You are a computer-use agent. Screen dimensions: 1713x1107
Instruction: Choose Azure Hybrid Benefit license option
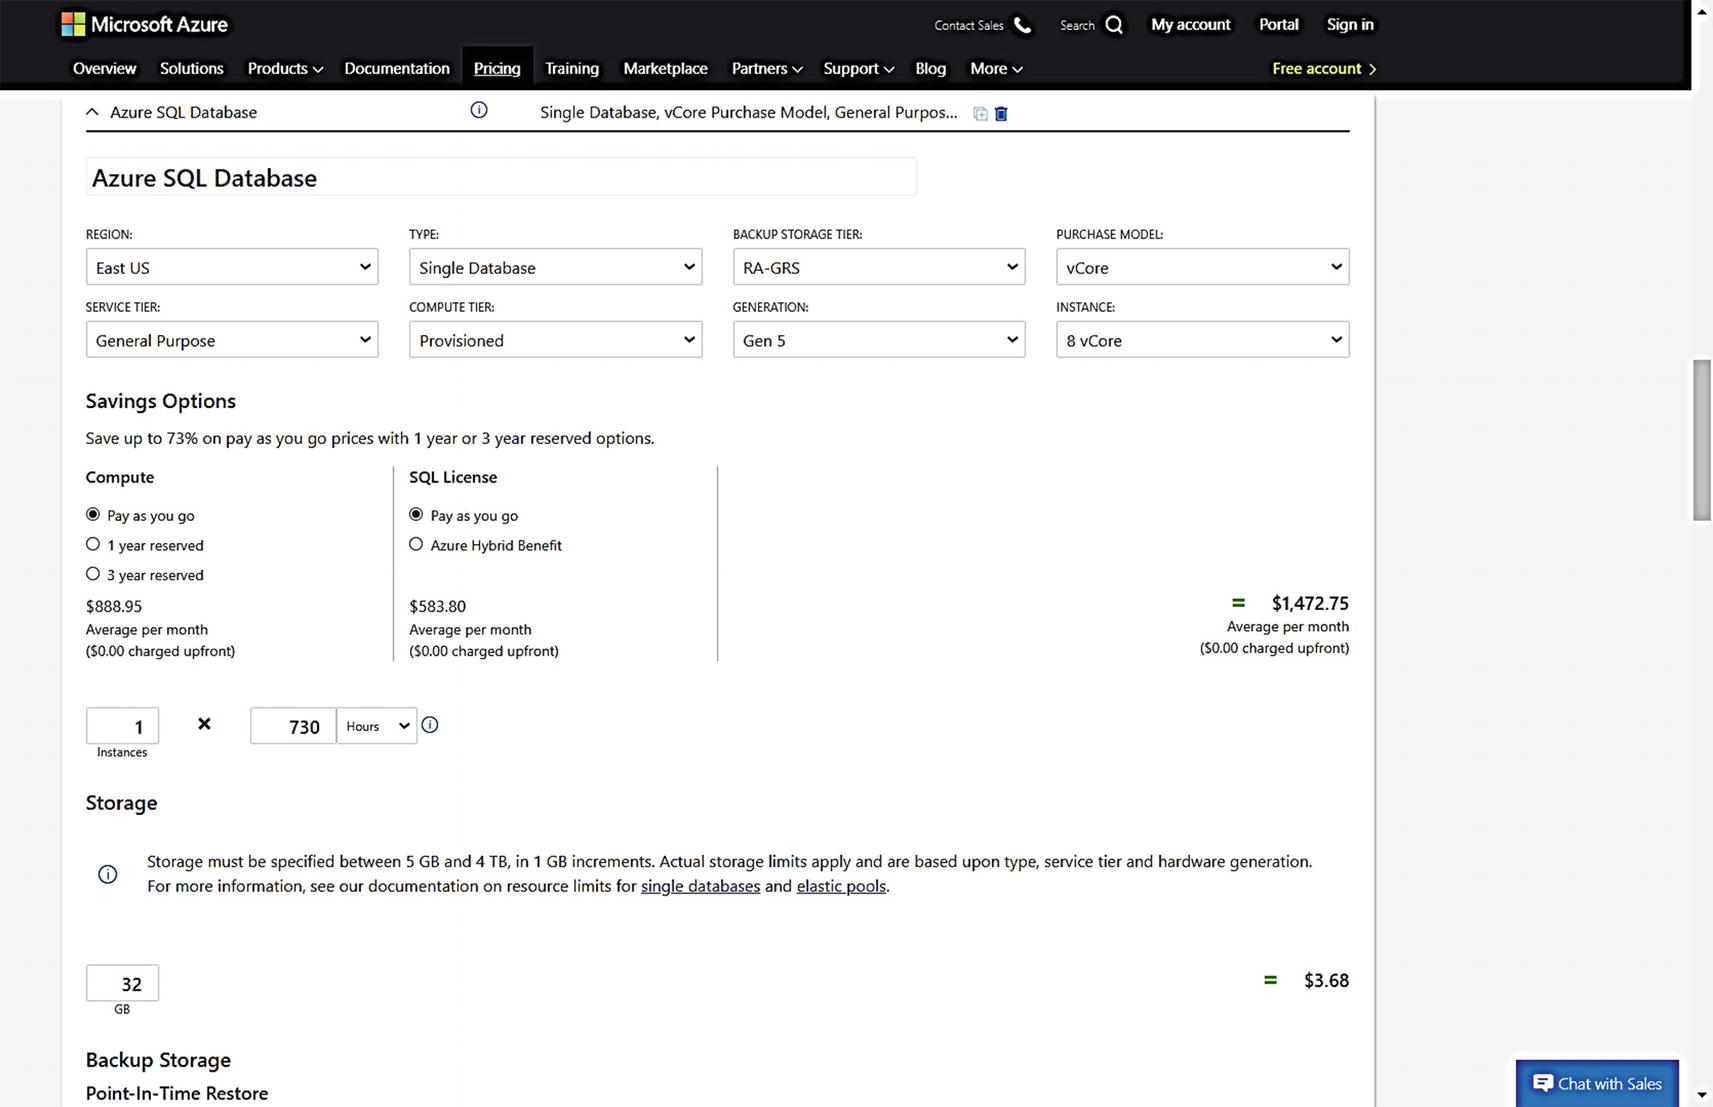click(x=416, y=544)
